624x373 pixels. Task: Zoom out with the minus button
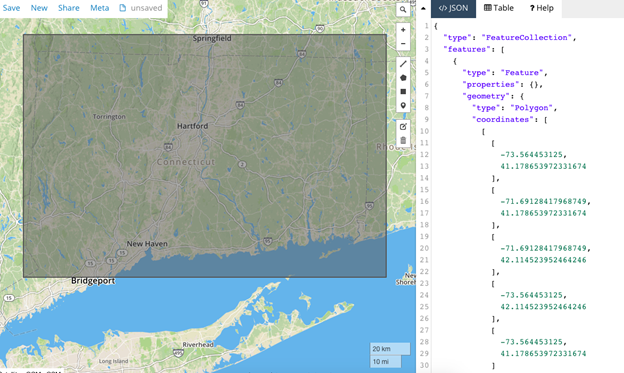[x=403, y=43]
